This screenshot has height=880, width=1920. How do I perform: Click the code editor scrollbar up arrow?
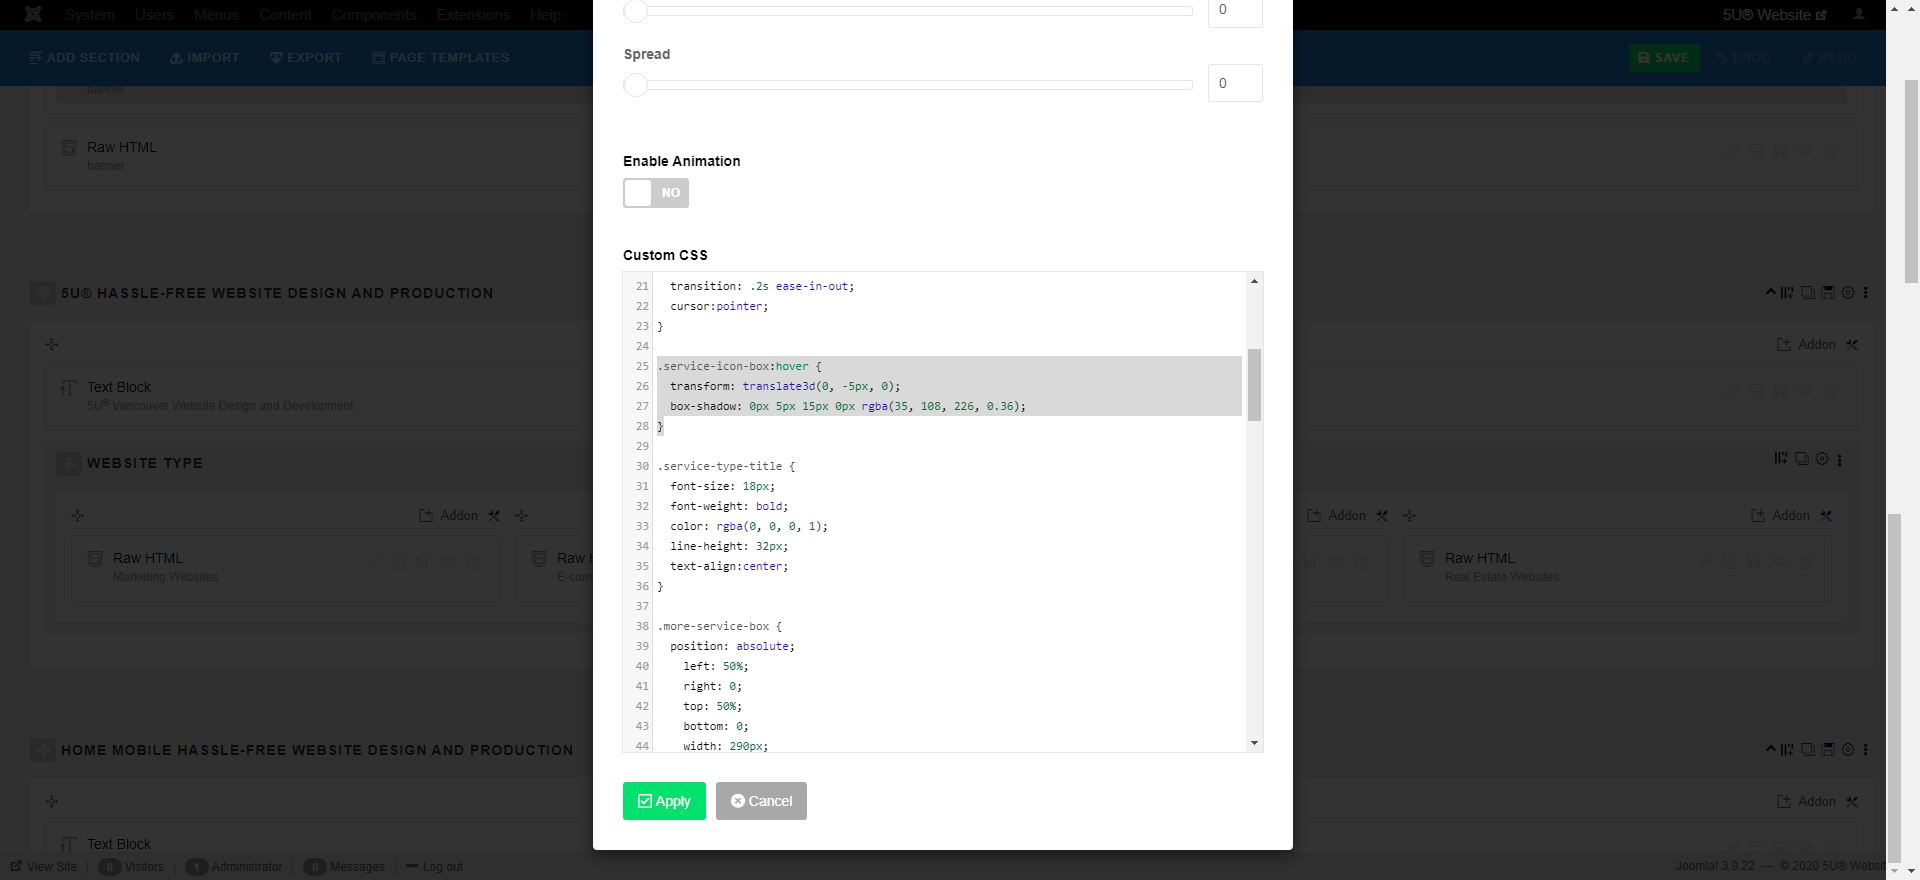[x=1254, y=281]
